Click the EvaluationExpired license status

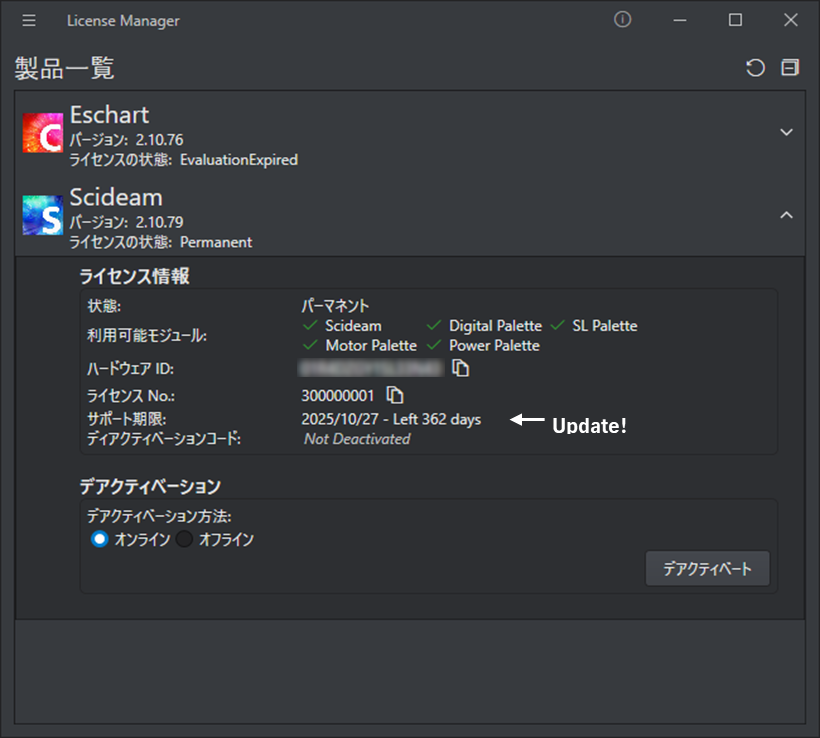(x=239, y=160)
